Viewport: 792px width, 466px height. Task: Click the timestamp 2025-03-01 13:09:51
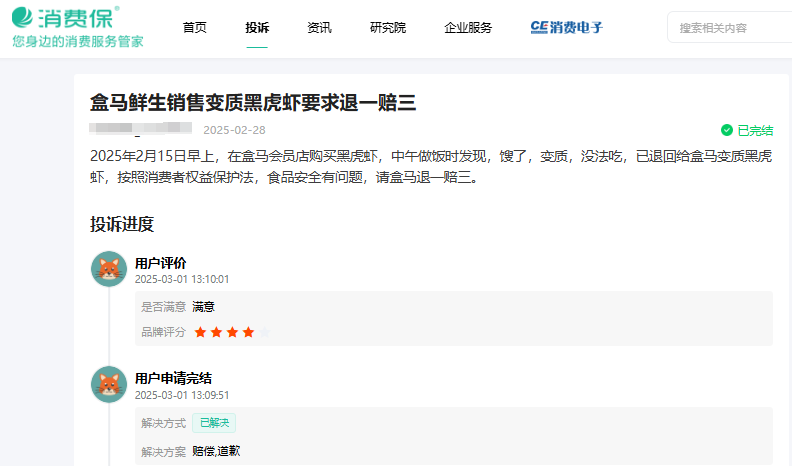tap(182, 395)
